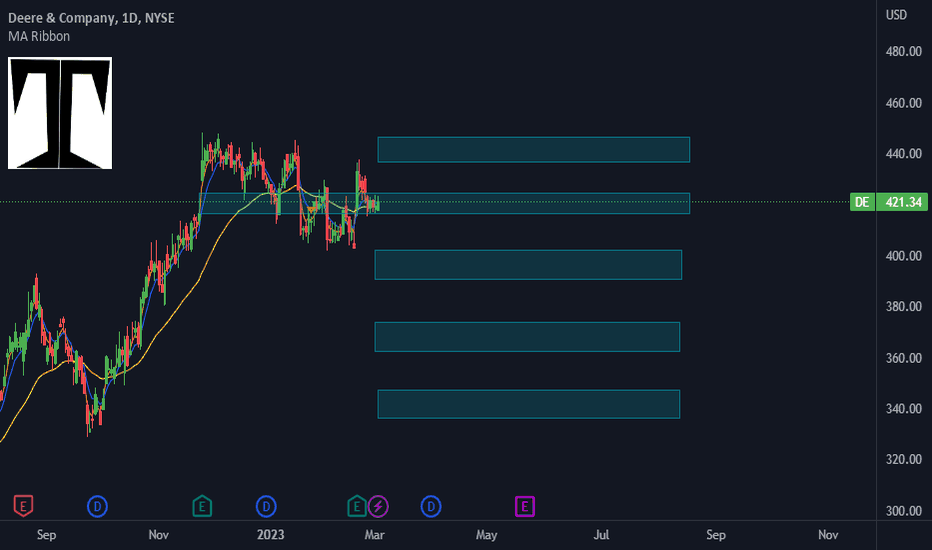Viewport: 932px width, 550px height.
Task: Select the lowest teal rectangle zone
Action: pyautogui.click(x=529, y=404)
